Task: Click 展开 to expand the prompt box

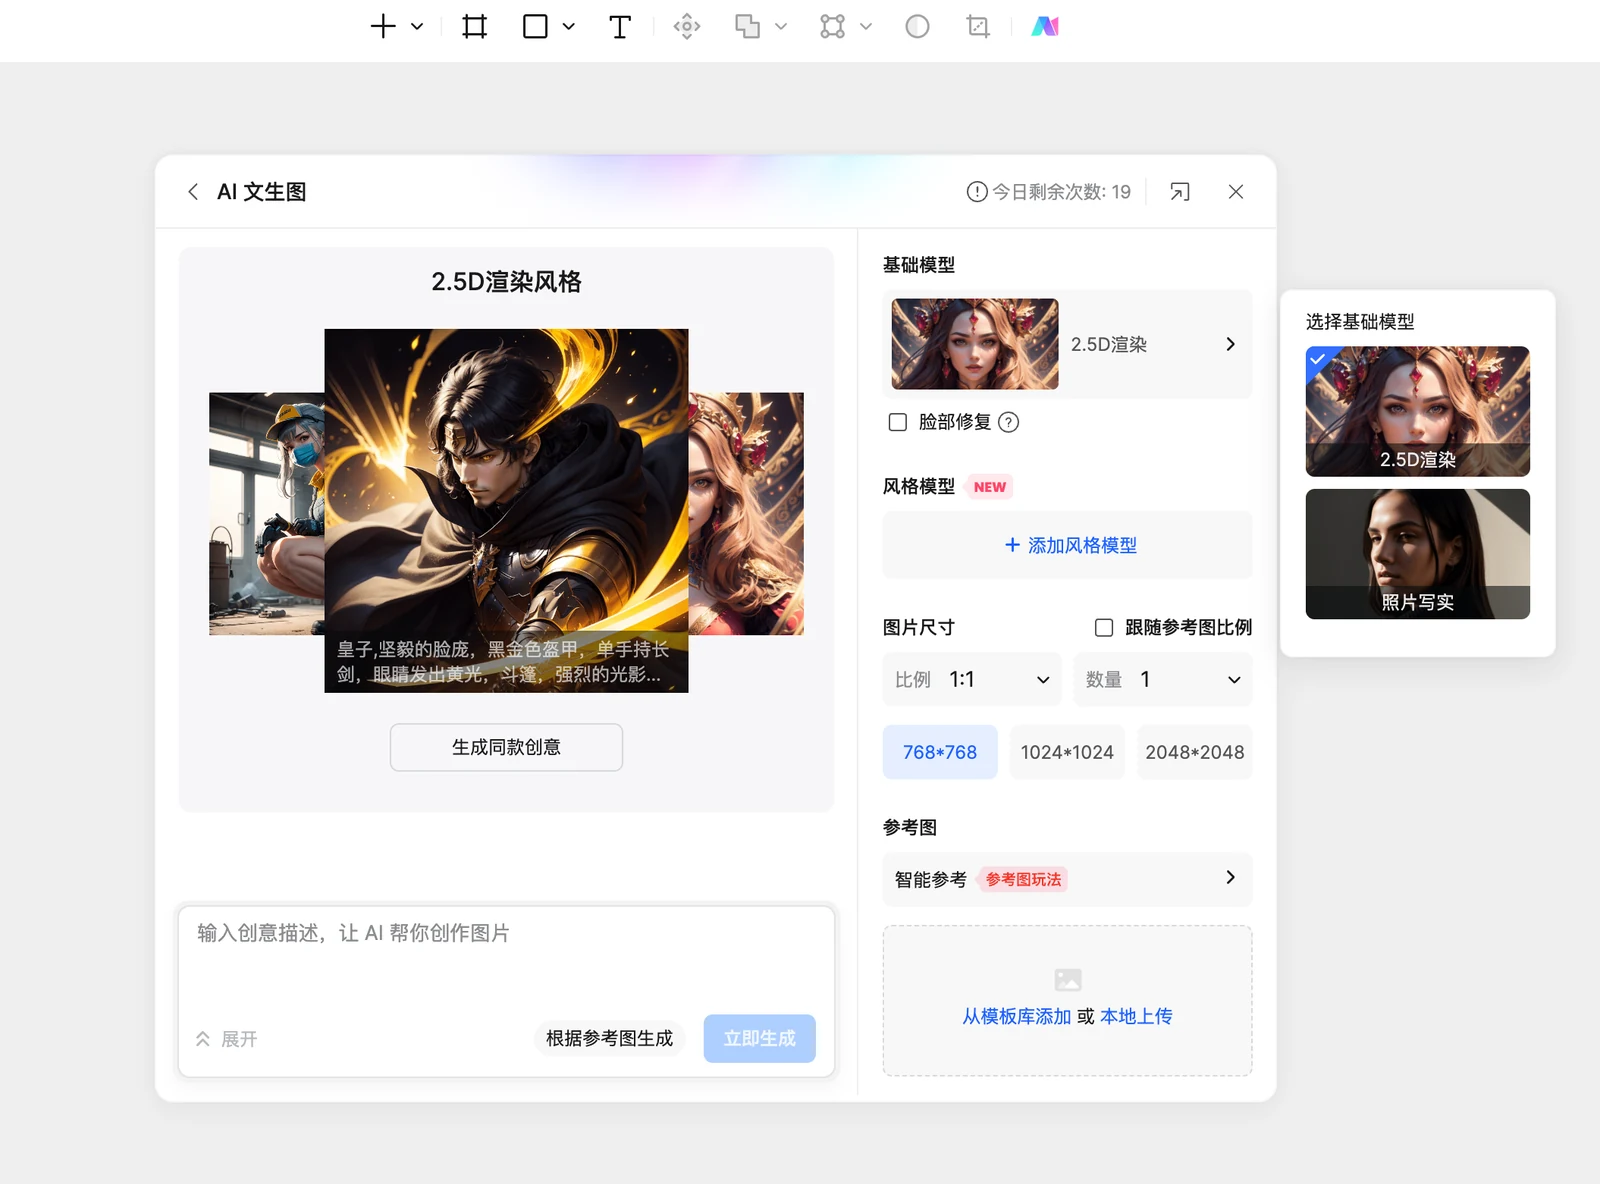Action: pyautogui.click(x=227, y=1039)
